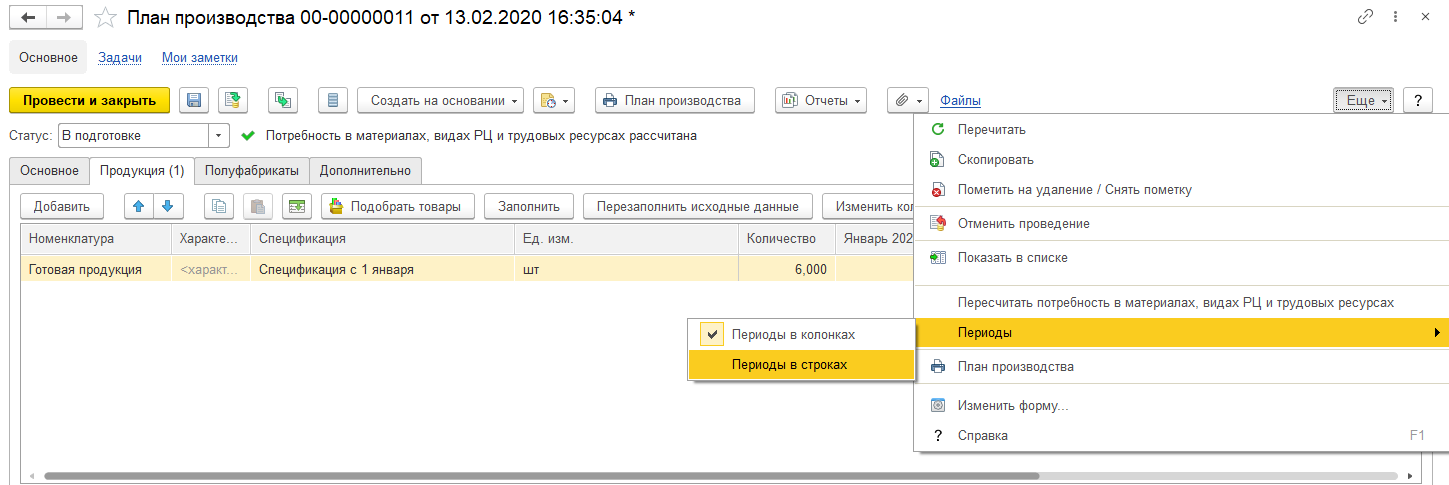Open the Отчеты dropdown menu
This screenshot has width=1449, height=485.
coord(820,100)
